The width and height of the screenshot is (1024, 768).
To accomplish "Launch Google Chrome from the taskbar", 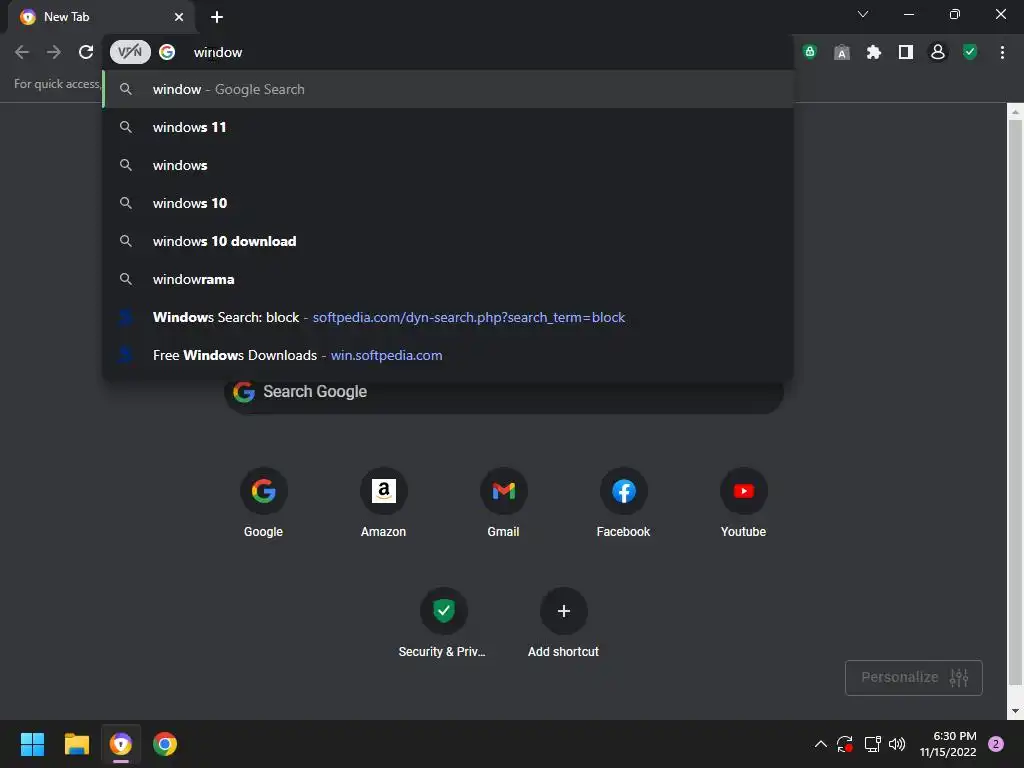I will [x=165, y=744].
